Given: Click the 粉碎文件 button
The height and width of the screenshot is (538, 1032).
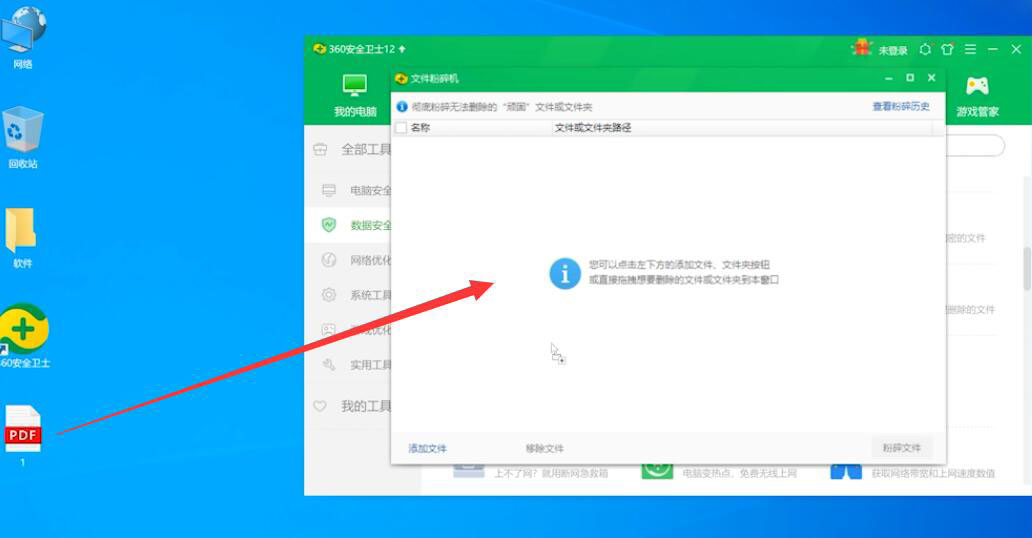Looking at the screenshot, I should click(x=902, y=448).
